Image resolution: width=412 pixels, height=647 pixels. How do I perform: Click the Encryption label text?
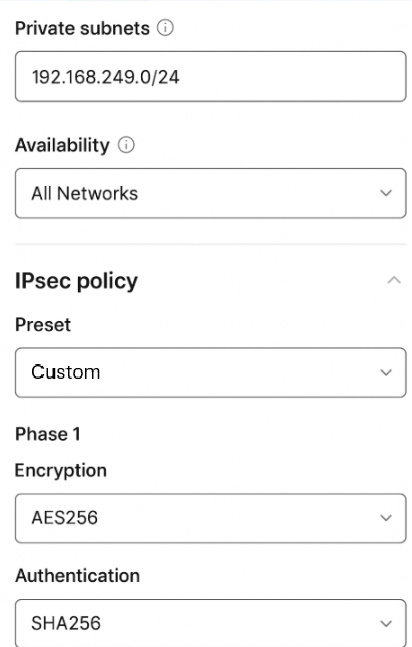pos(61,471)
